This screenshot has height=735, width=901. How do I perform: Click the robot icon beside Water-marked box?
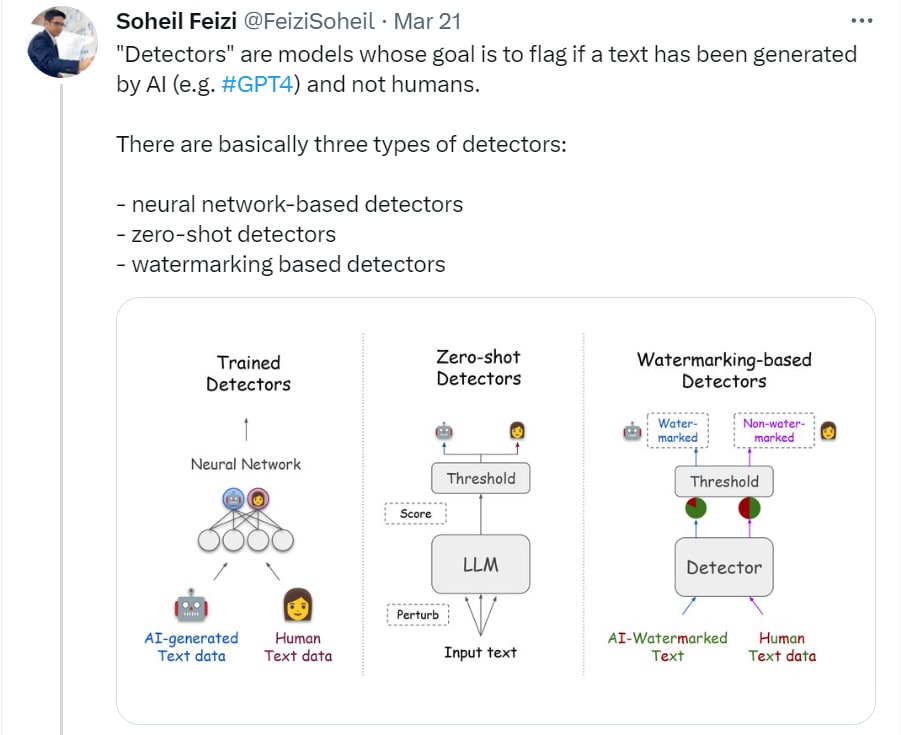632,431
